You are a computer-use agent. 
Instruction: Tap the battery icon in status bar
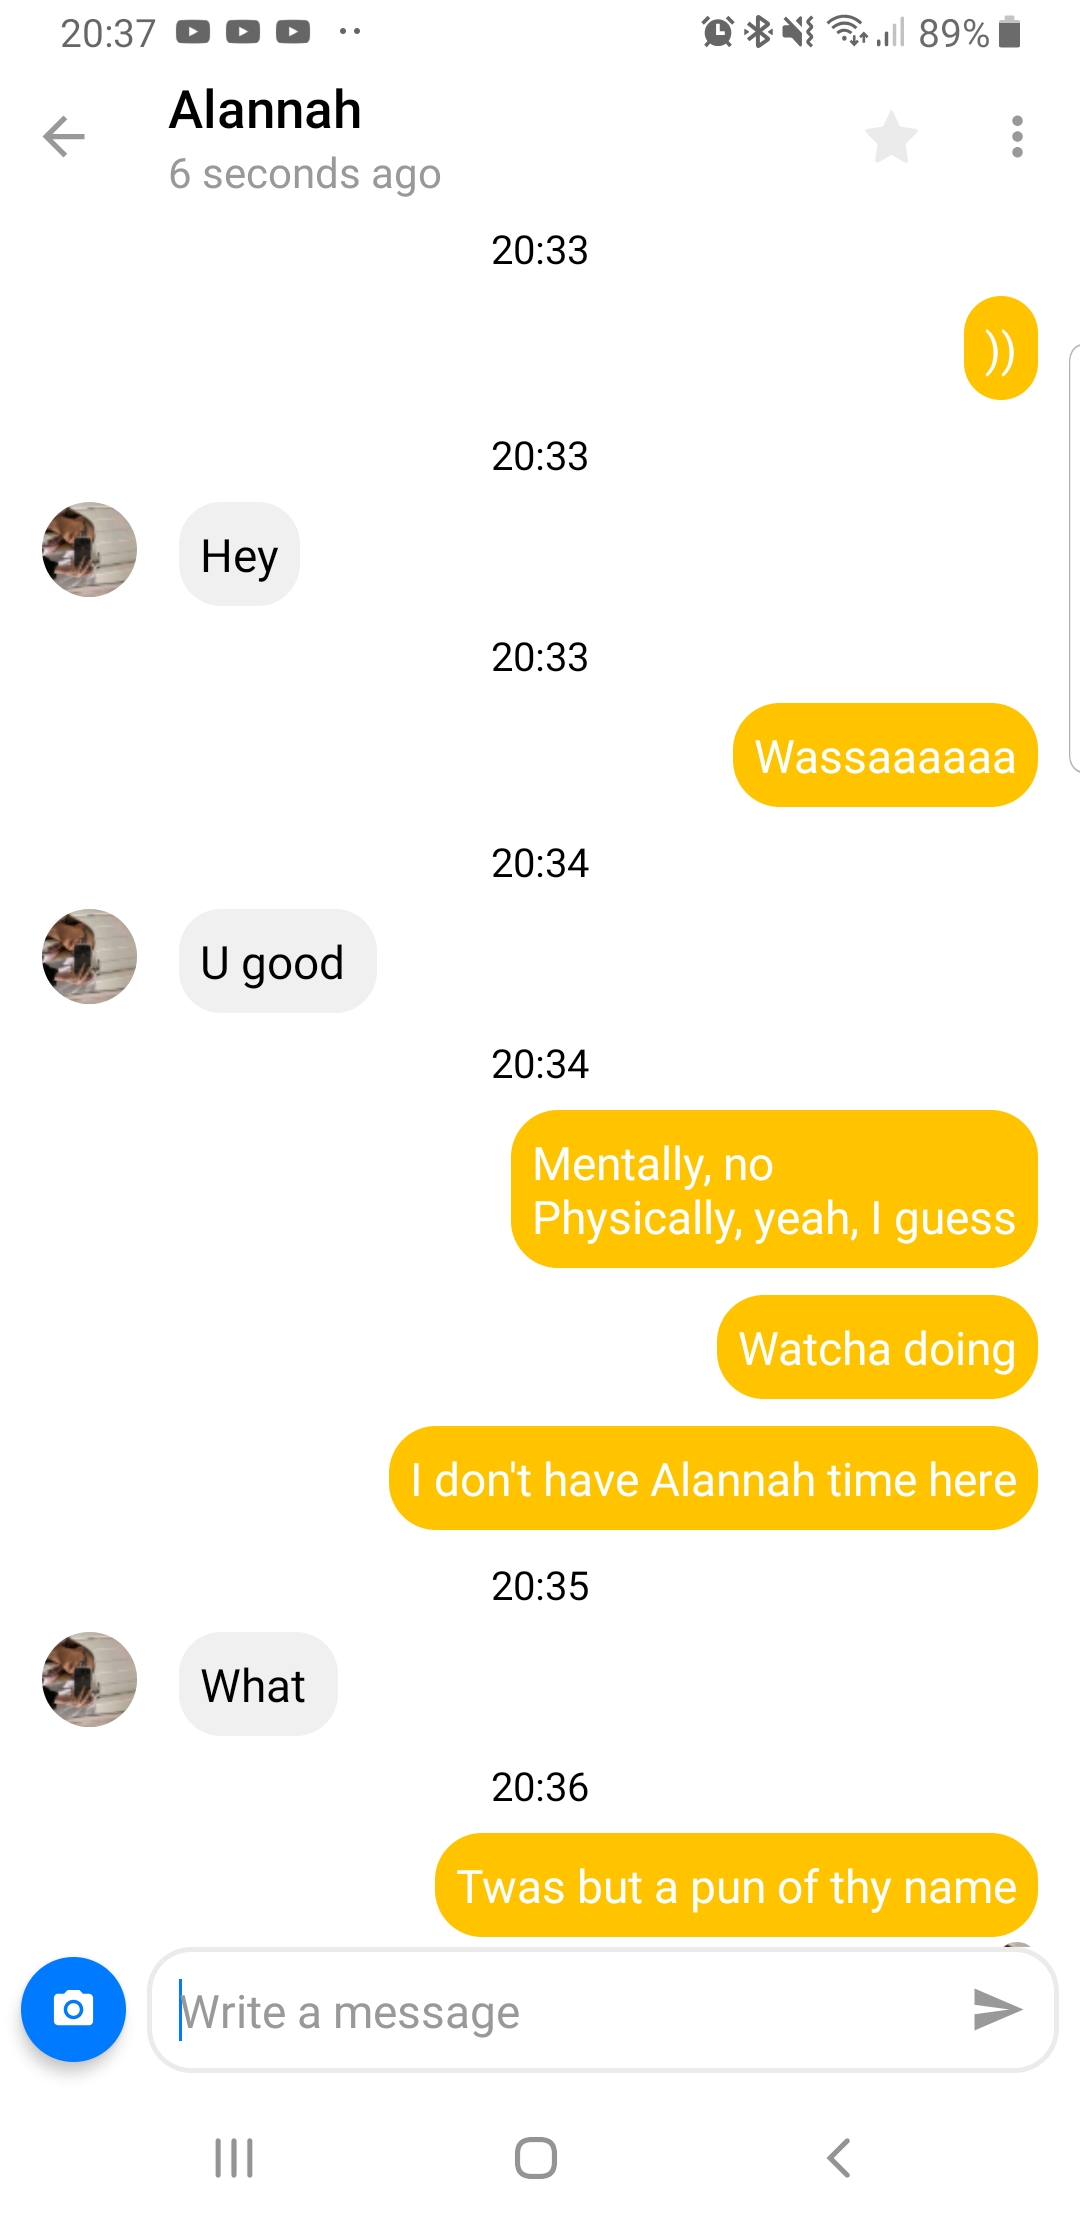pos(1009,33)
